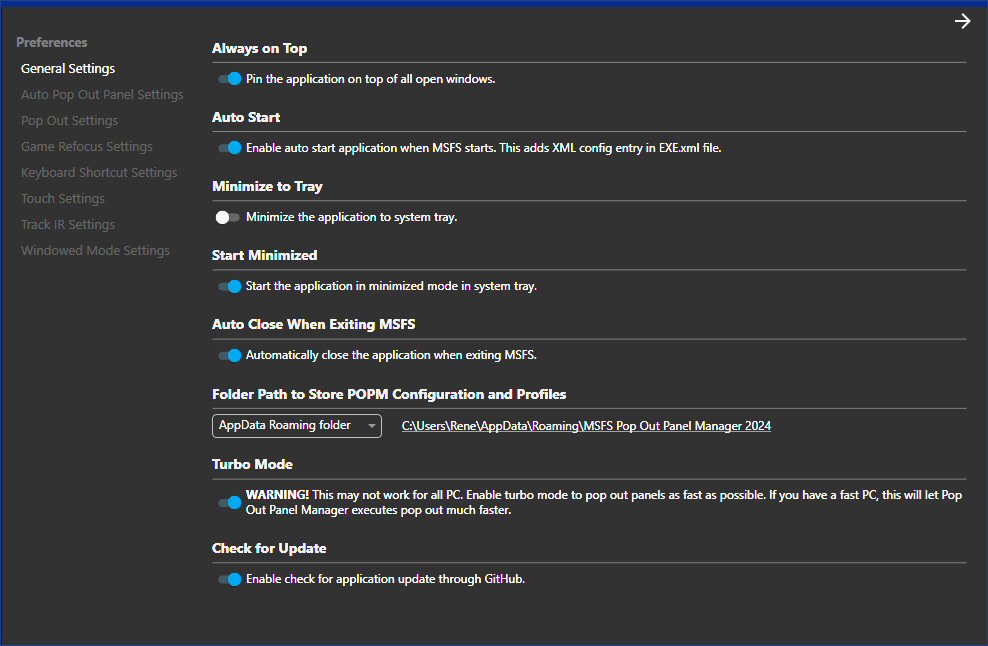The height and width of the screenshot is (646, 988).
Task: Open the MSFS Pop Out Panel Manager folder link
Action: [586, 426]
